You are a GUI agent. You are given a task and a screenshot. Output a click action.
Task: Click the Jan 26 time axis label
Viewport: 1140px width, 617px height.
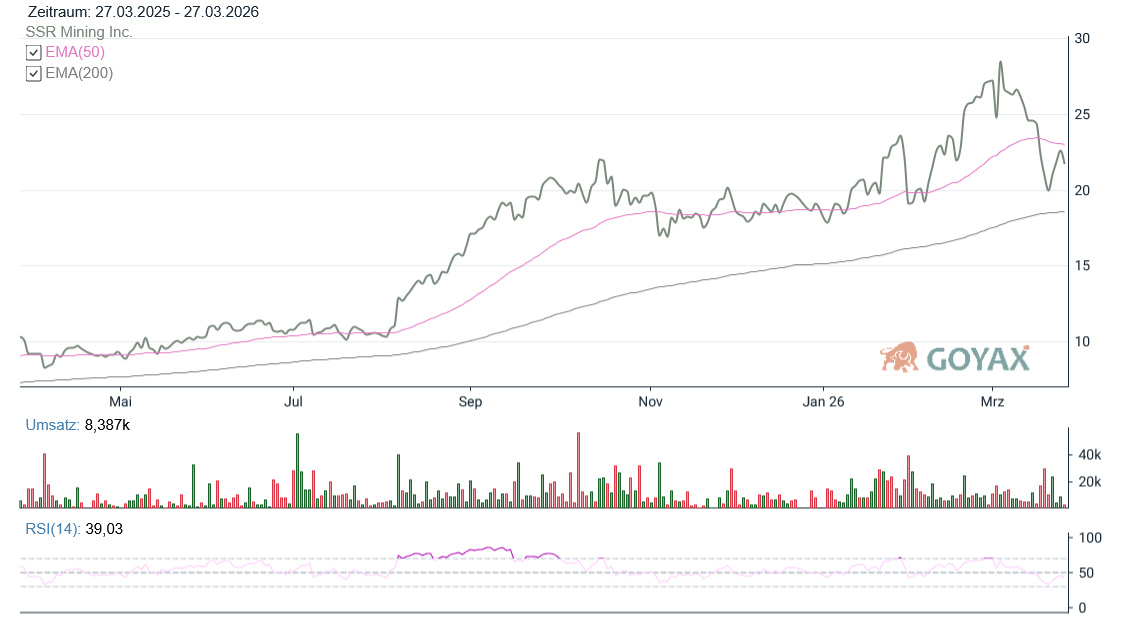pyautogui.click(x=823, y=402)
